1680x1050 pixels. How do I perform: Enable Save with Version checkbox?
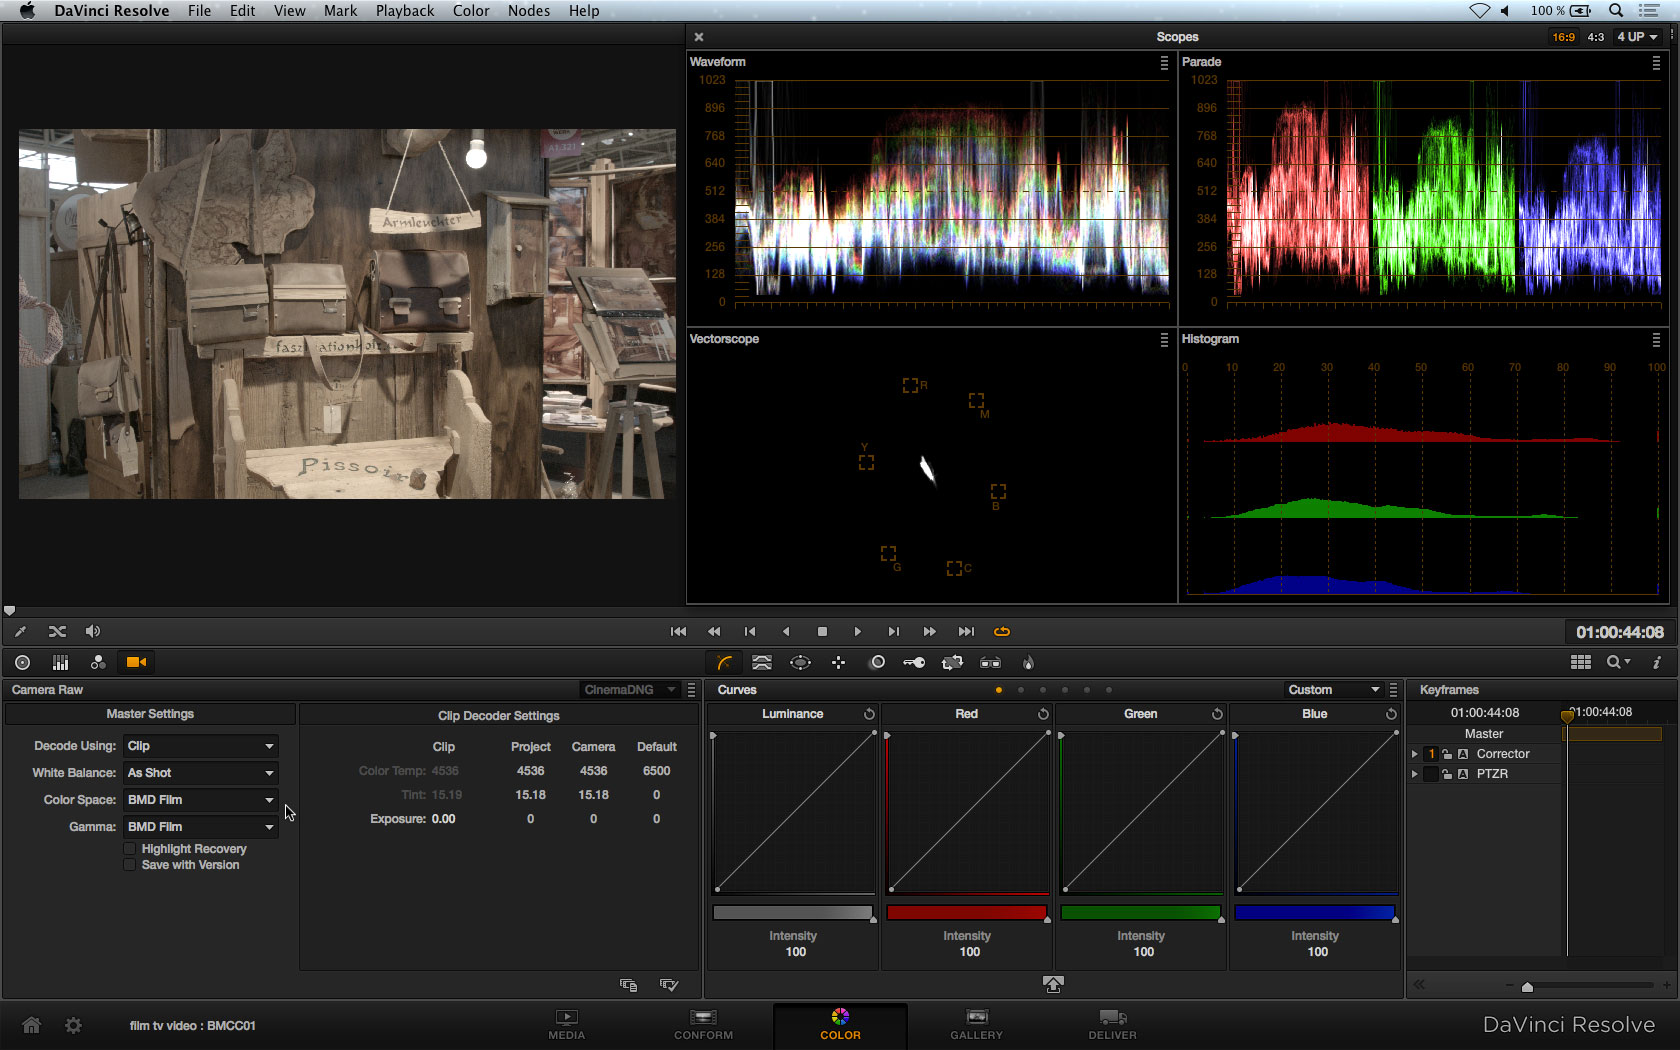click(130, 864)
